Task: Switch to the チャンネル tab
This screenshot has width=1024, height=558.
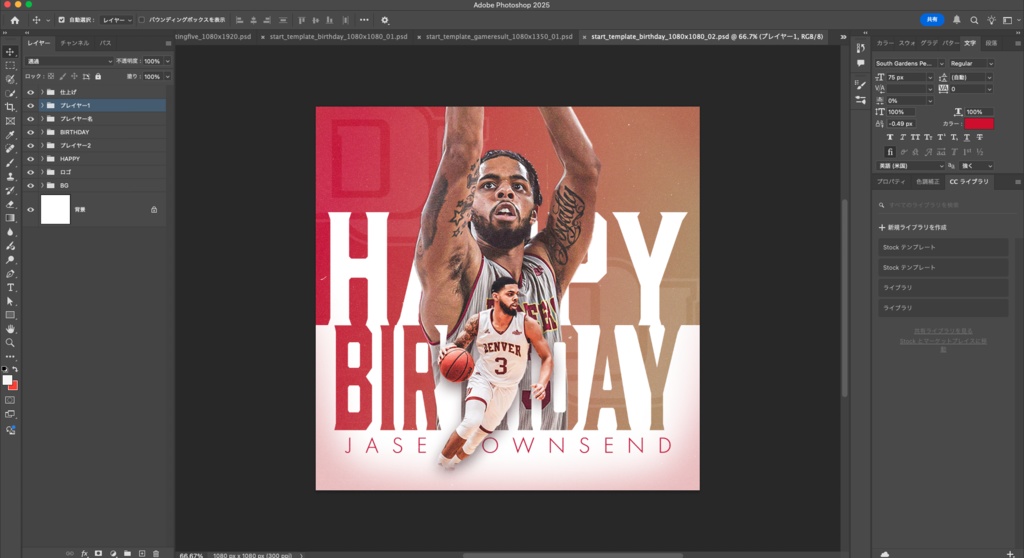Action: [74, 43]
